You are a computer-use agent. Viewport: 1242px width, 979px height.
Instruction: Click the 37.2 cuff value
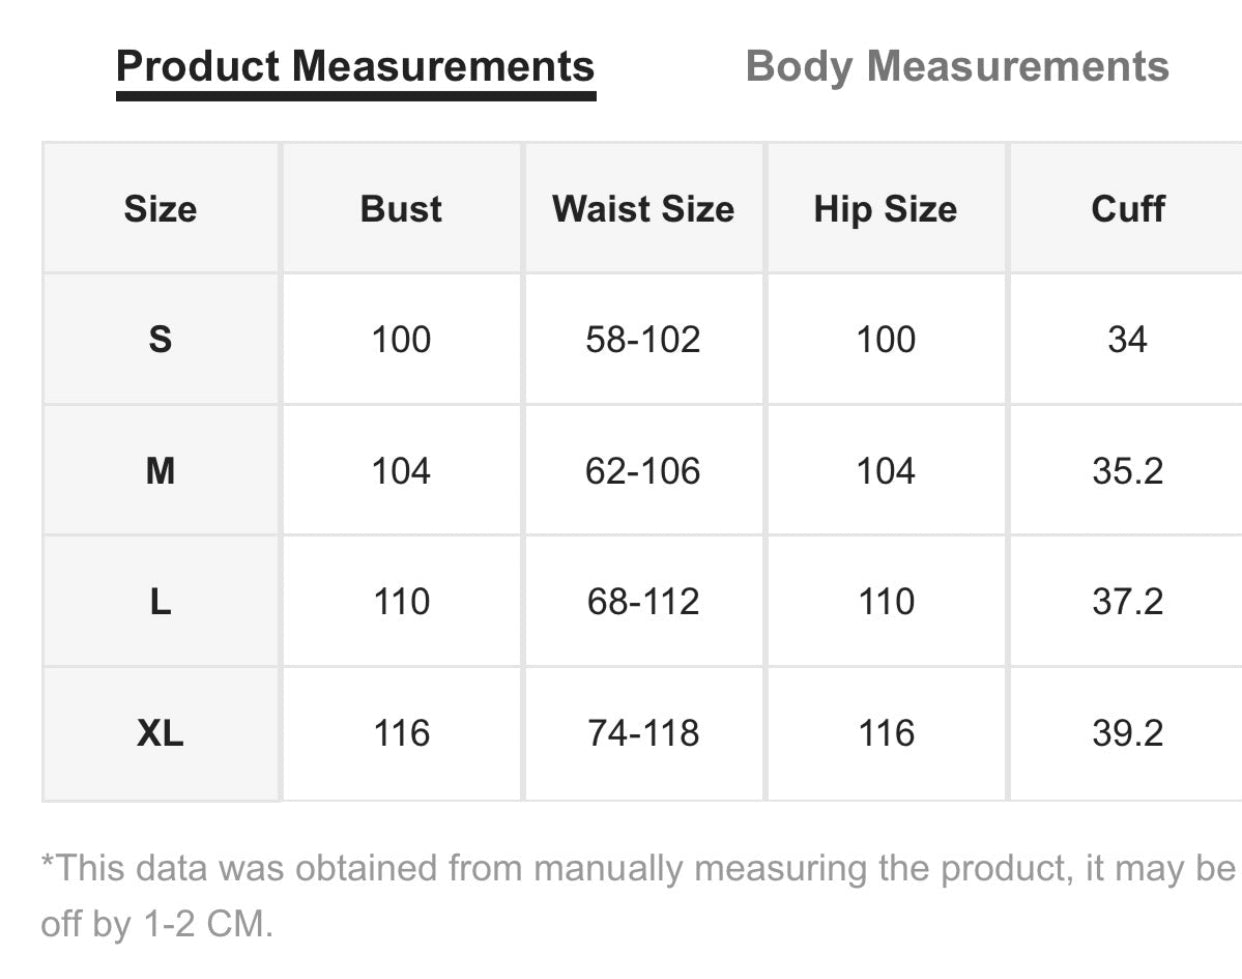1127,602
